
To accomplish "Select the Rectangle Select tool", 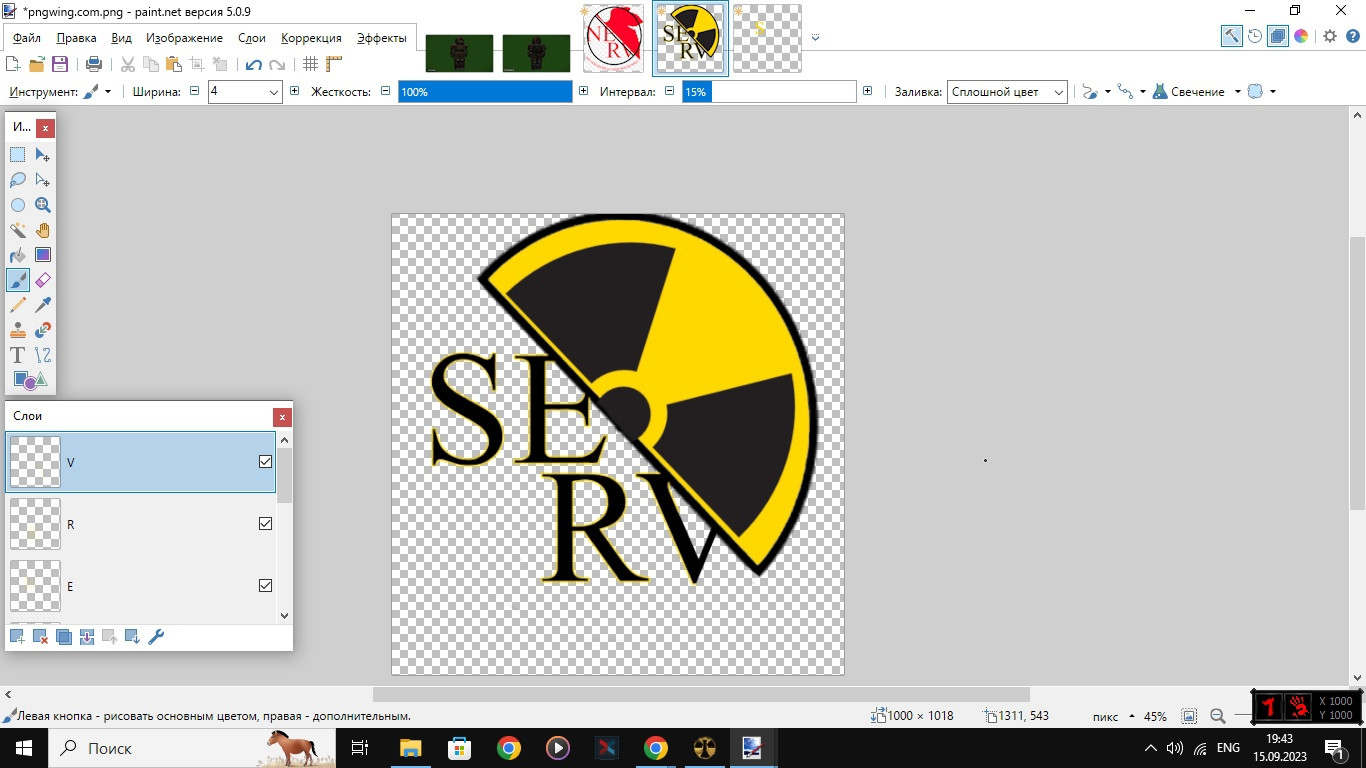I will pos(18,155).
